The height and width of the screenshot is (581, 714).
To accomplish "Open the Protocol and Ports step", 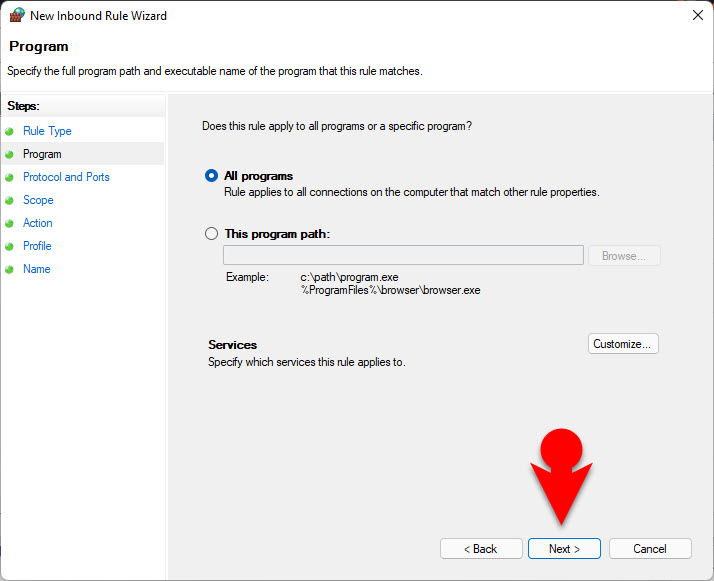I will [66, 177].
